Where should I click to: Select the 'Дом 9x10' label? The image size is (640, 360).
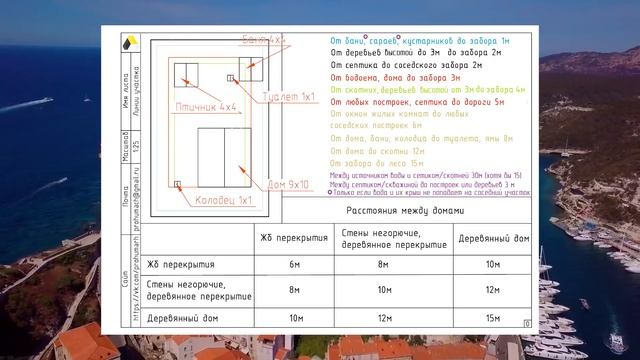pos(288,185)
